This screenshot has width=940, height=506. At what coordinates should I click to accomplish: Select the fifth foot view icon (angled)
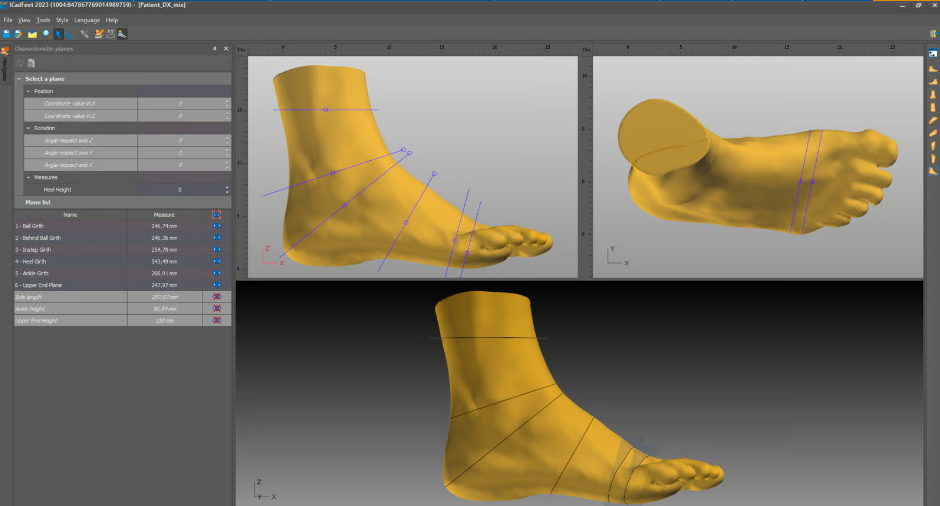point(933,120)
